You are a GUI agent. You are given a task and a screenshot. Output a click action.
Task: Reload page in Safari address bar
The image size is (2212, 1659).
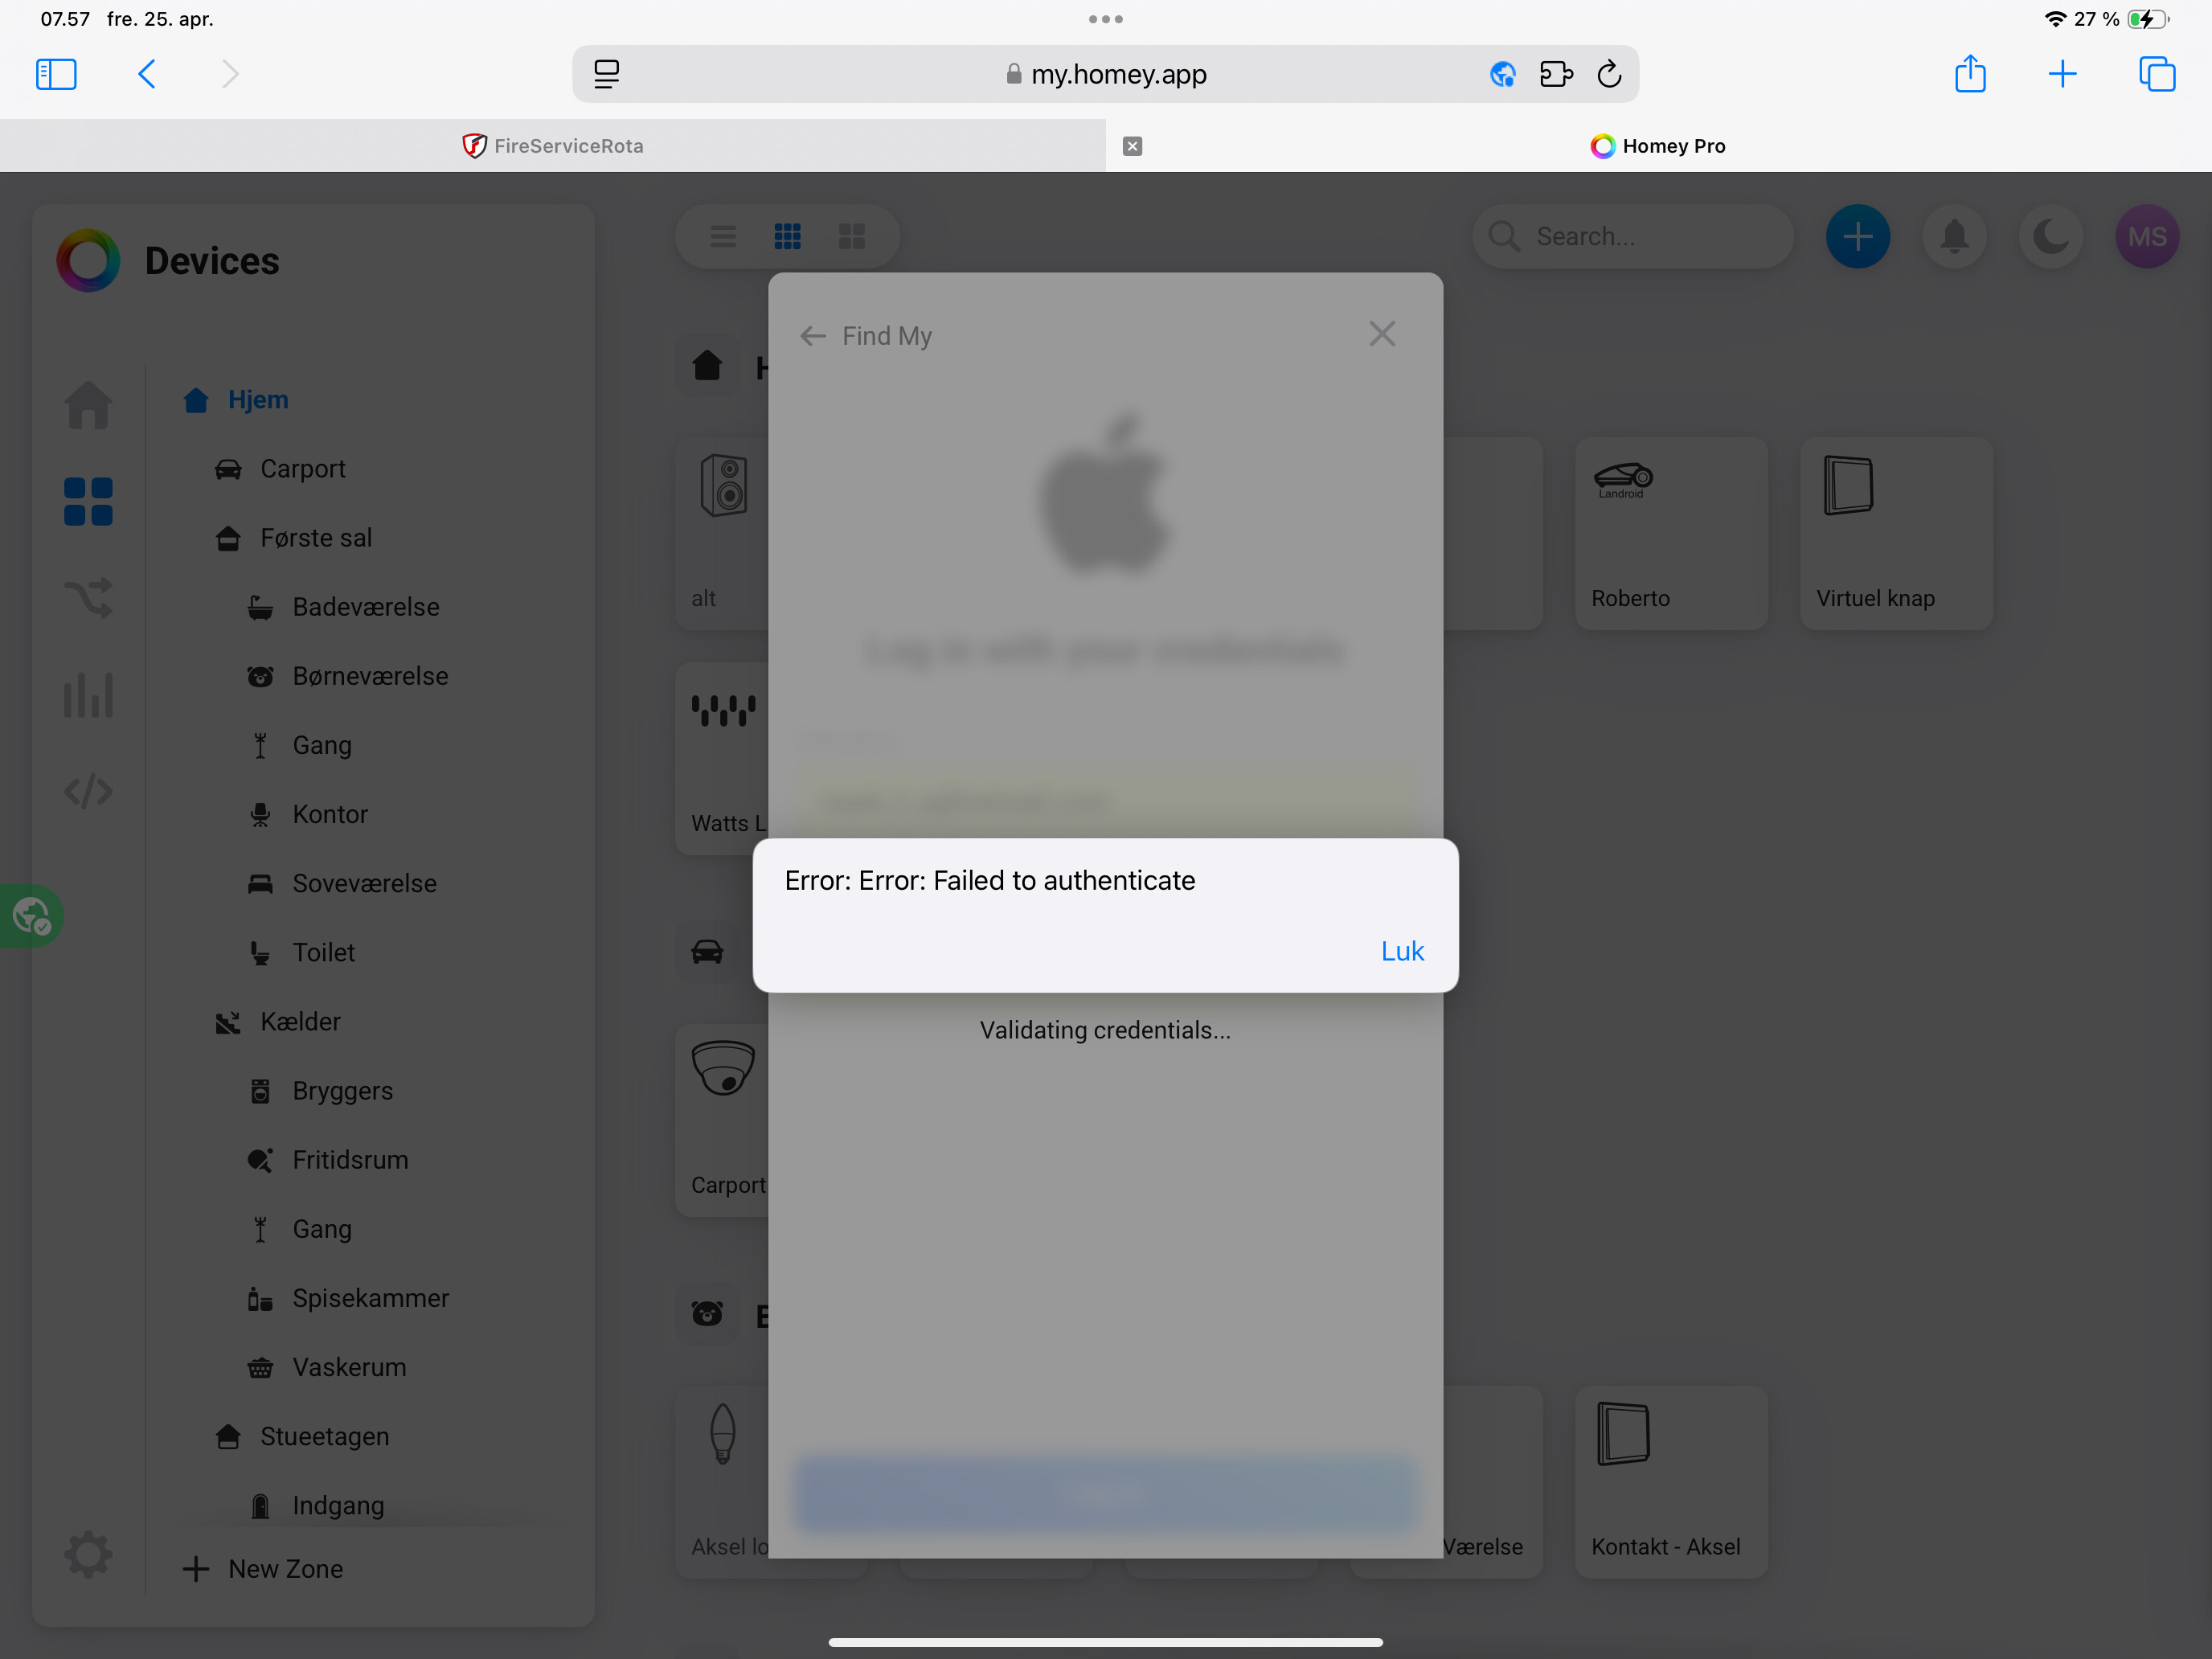click(x=1609, y=74)
